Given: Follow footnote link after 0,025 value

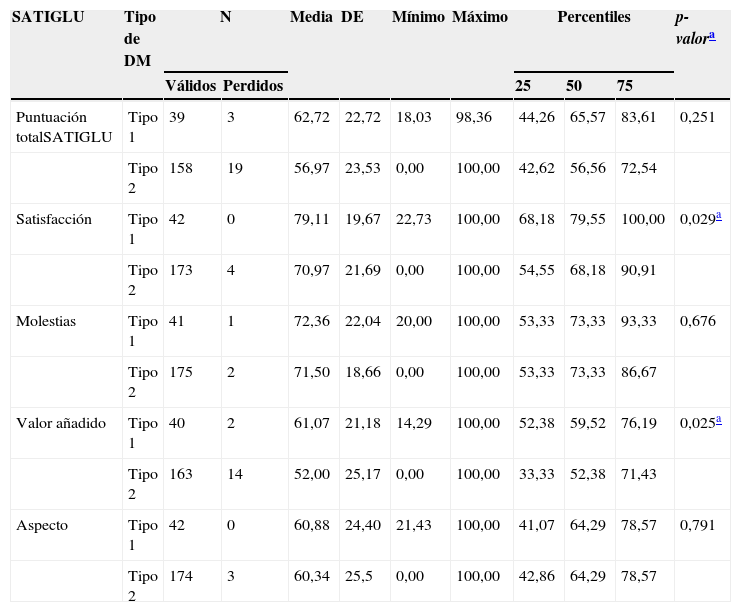Looking at the screenshot, I should (718, 421).
